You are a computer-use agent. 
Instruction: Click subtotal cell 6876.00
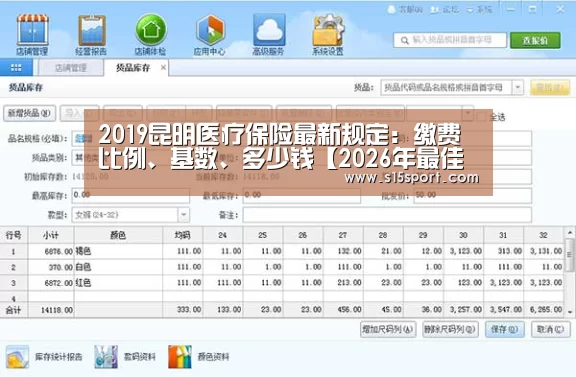click(51, 251)
